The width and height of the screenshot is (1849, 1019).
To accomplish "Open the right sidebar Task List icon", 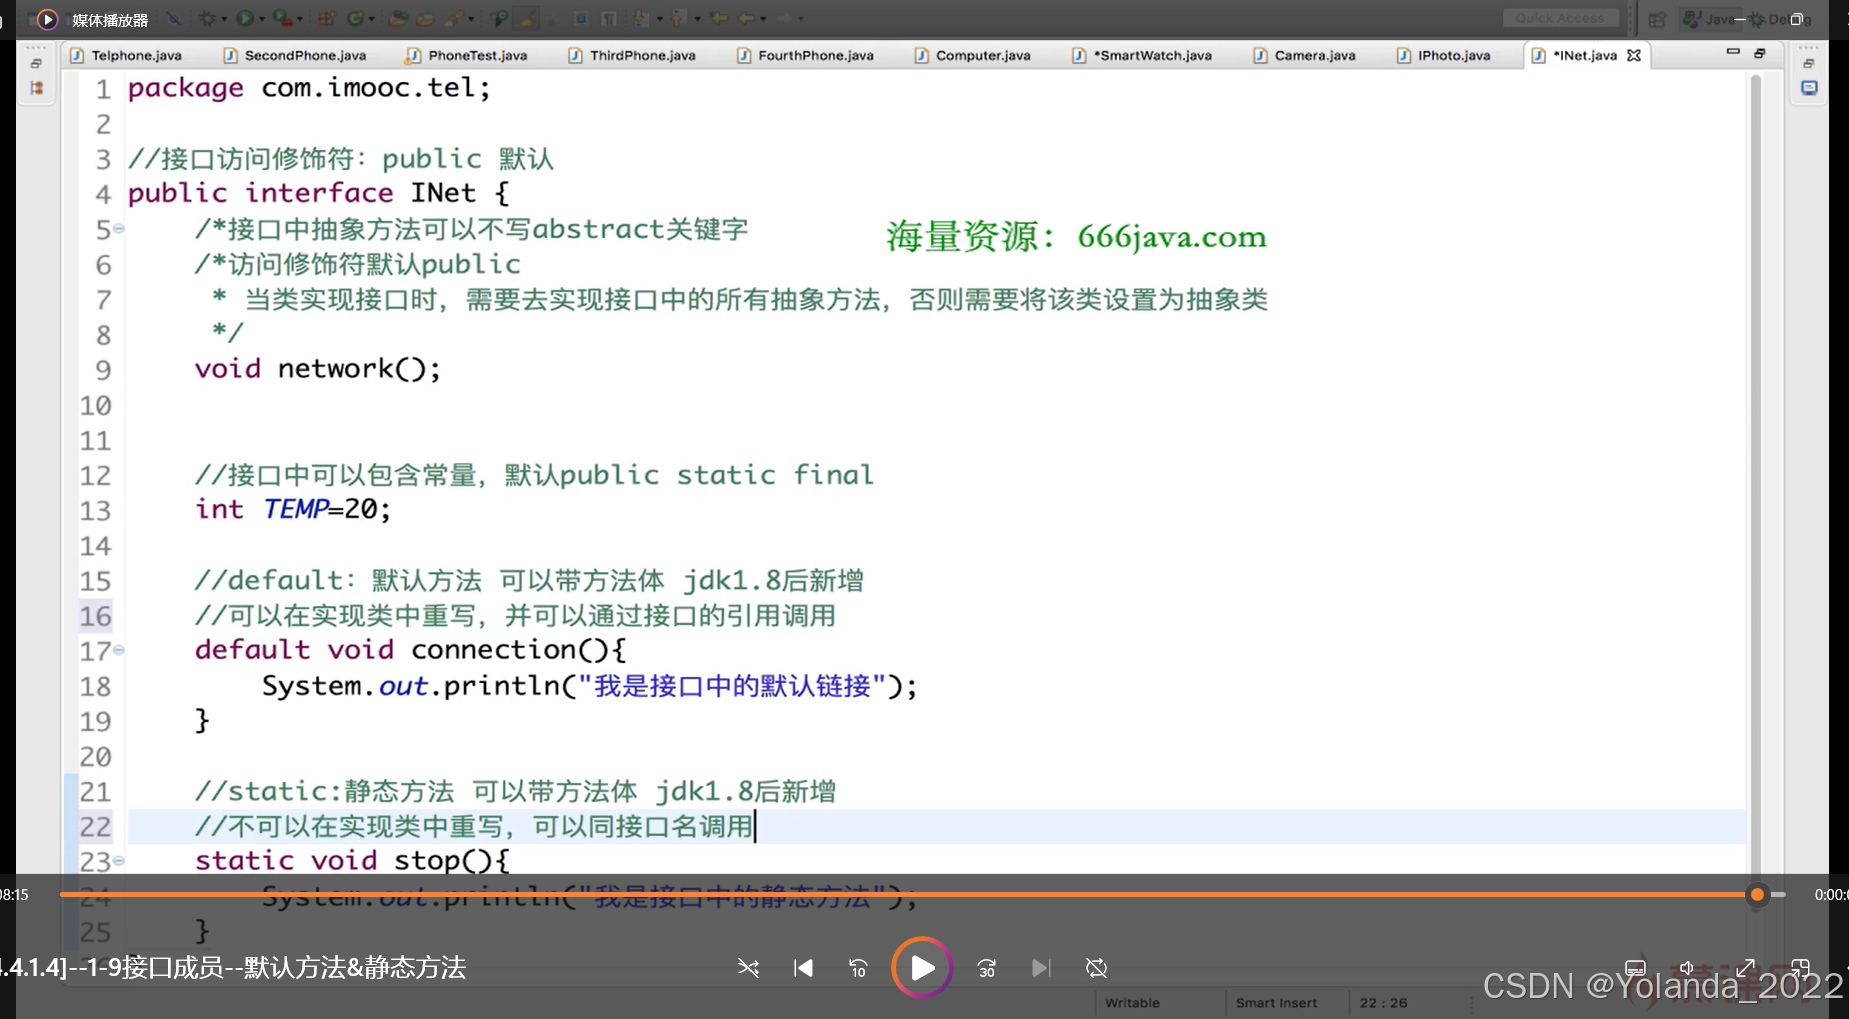I will pyautogui.click(x=1809, y=88).
